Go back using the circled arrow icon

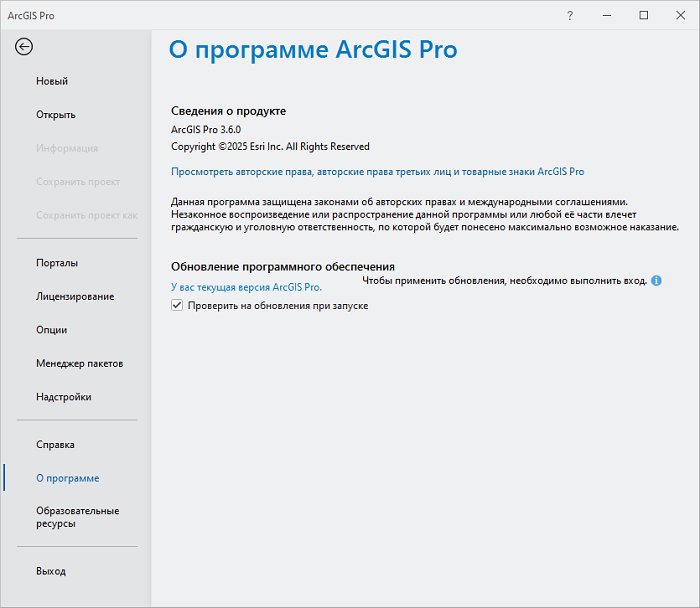(24, 46)
